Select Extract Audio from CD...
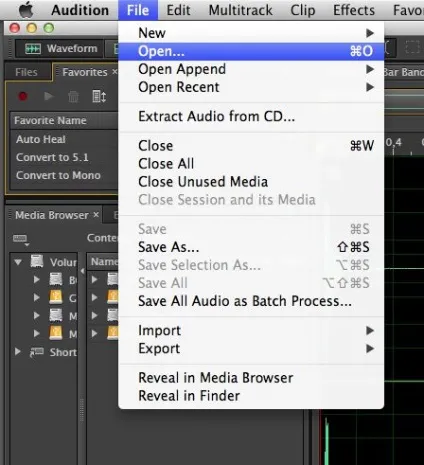Image resolution: width=424 pixels, height=465 pixels. coord(251,117)
